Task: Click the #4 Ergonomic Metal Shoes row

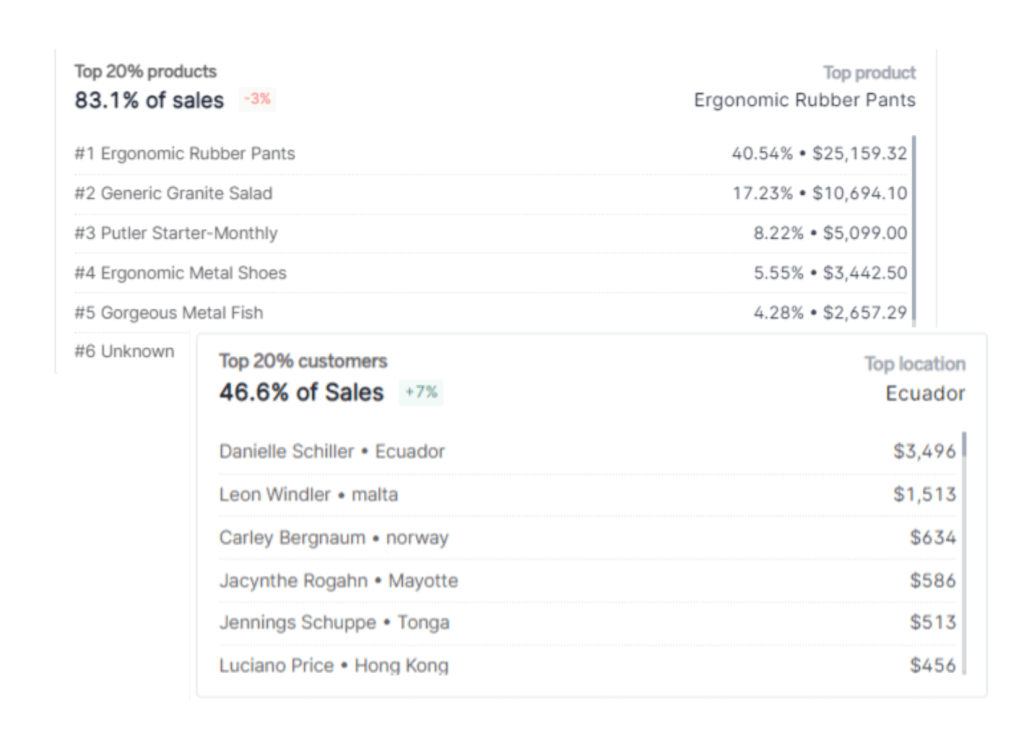Action: [180, 273]
